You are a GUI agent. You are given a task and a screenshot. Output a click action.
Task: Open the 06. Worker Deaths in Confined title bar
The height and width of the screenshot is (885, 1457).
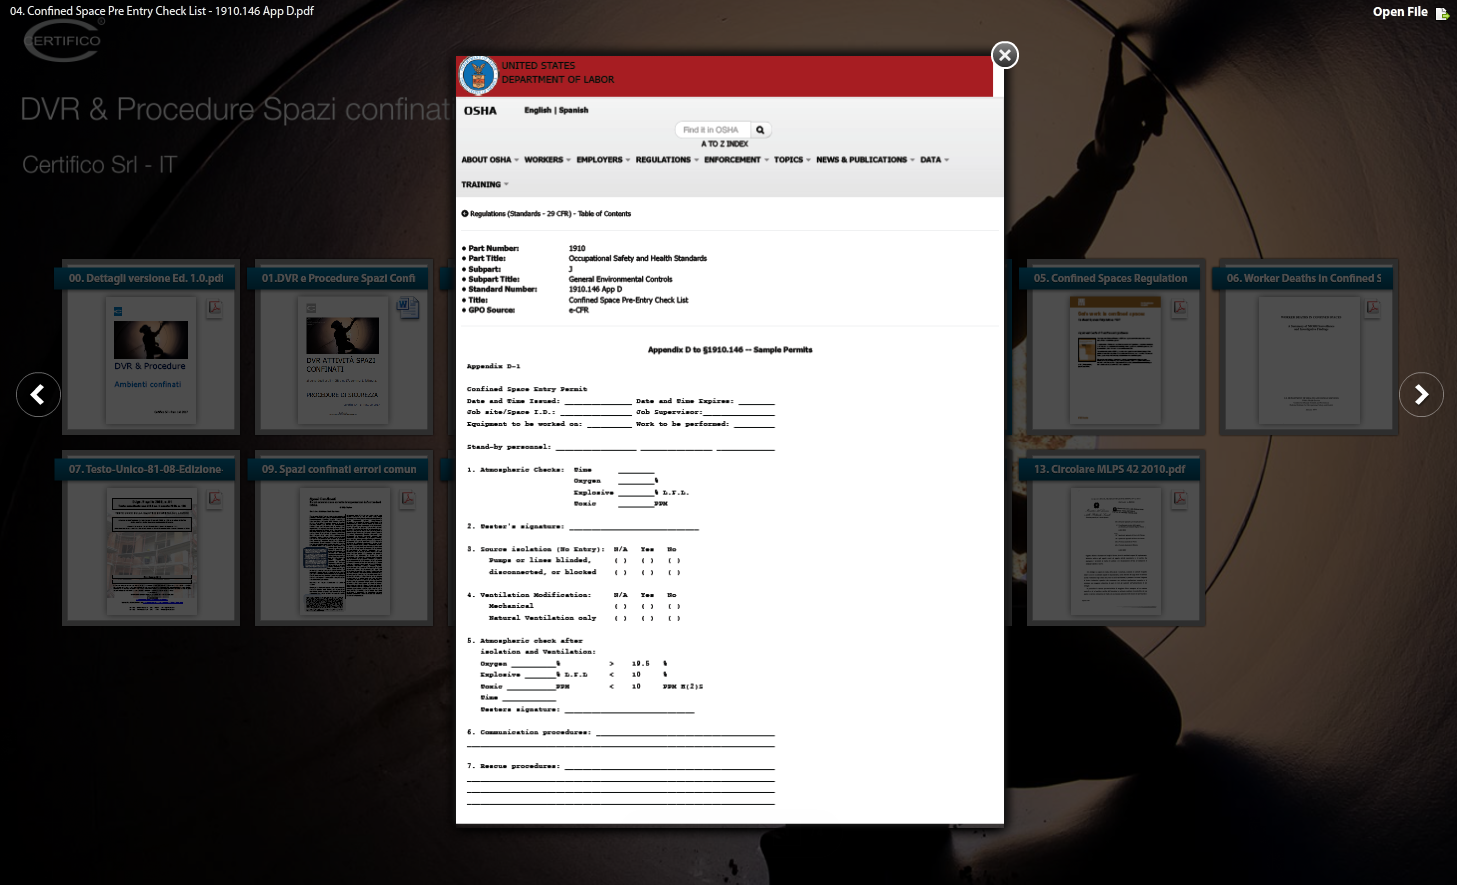(x=1303, y=278)
